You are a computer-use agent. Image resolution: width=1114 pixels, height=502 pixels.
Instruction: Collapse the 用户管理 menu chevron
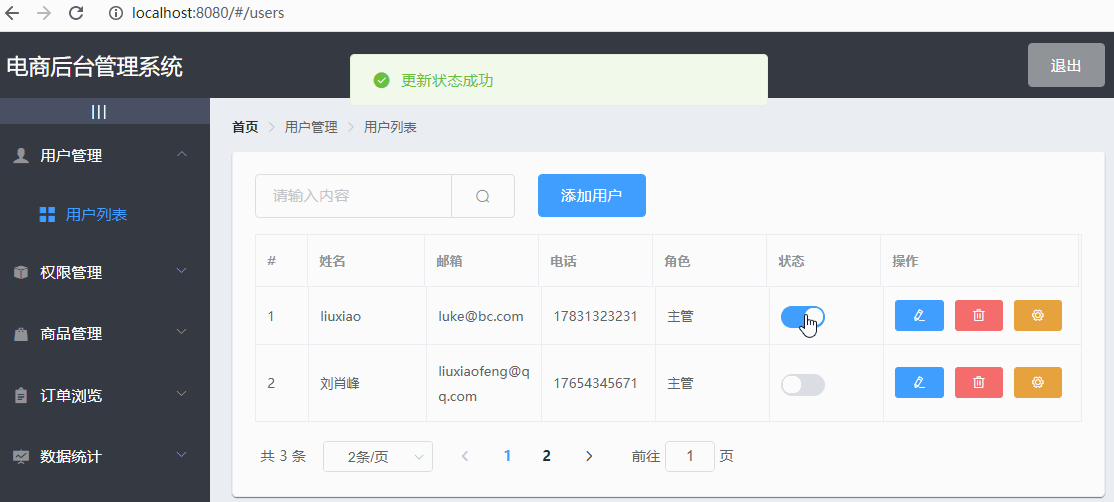tap(182, 154)
